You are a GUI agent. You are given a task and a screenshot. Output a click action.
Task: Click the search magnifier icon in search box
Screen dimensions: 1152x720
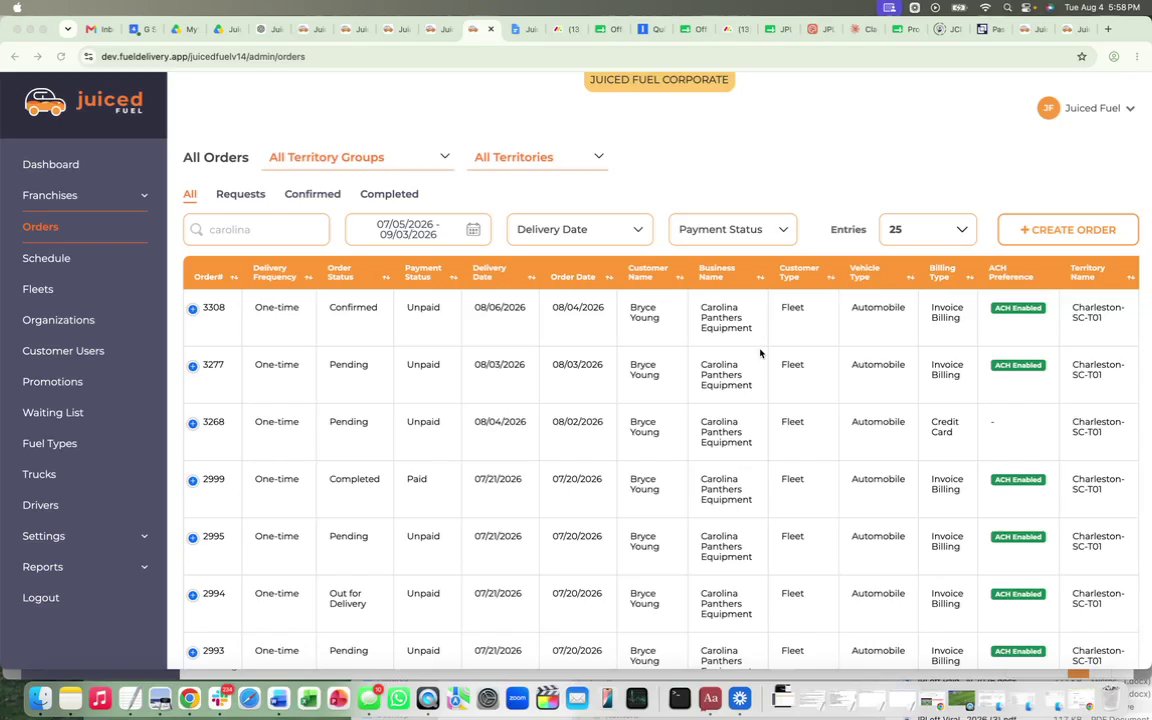196,230
